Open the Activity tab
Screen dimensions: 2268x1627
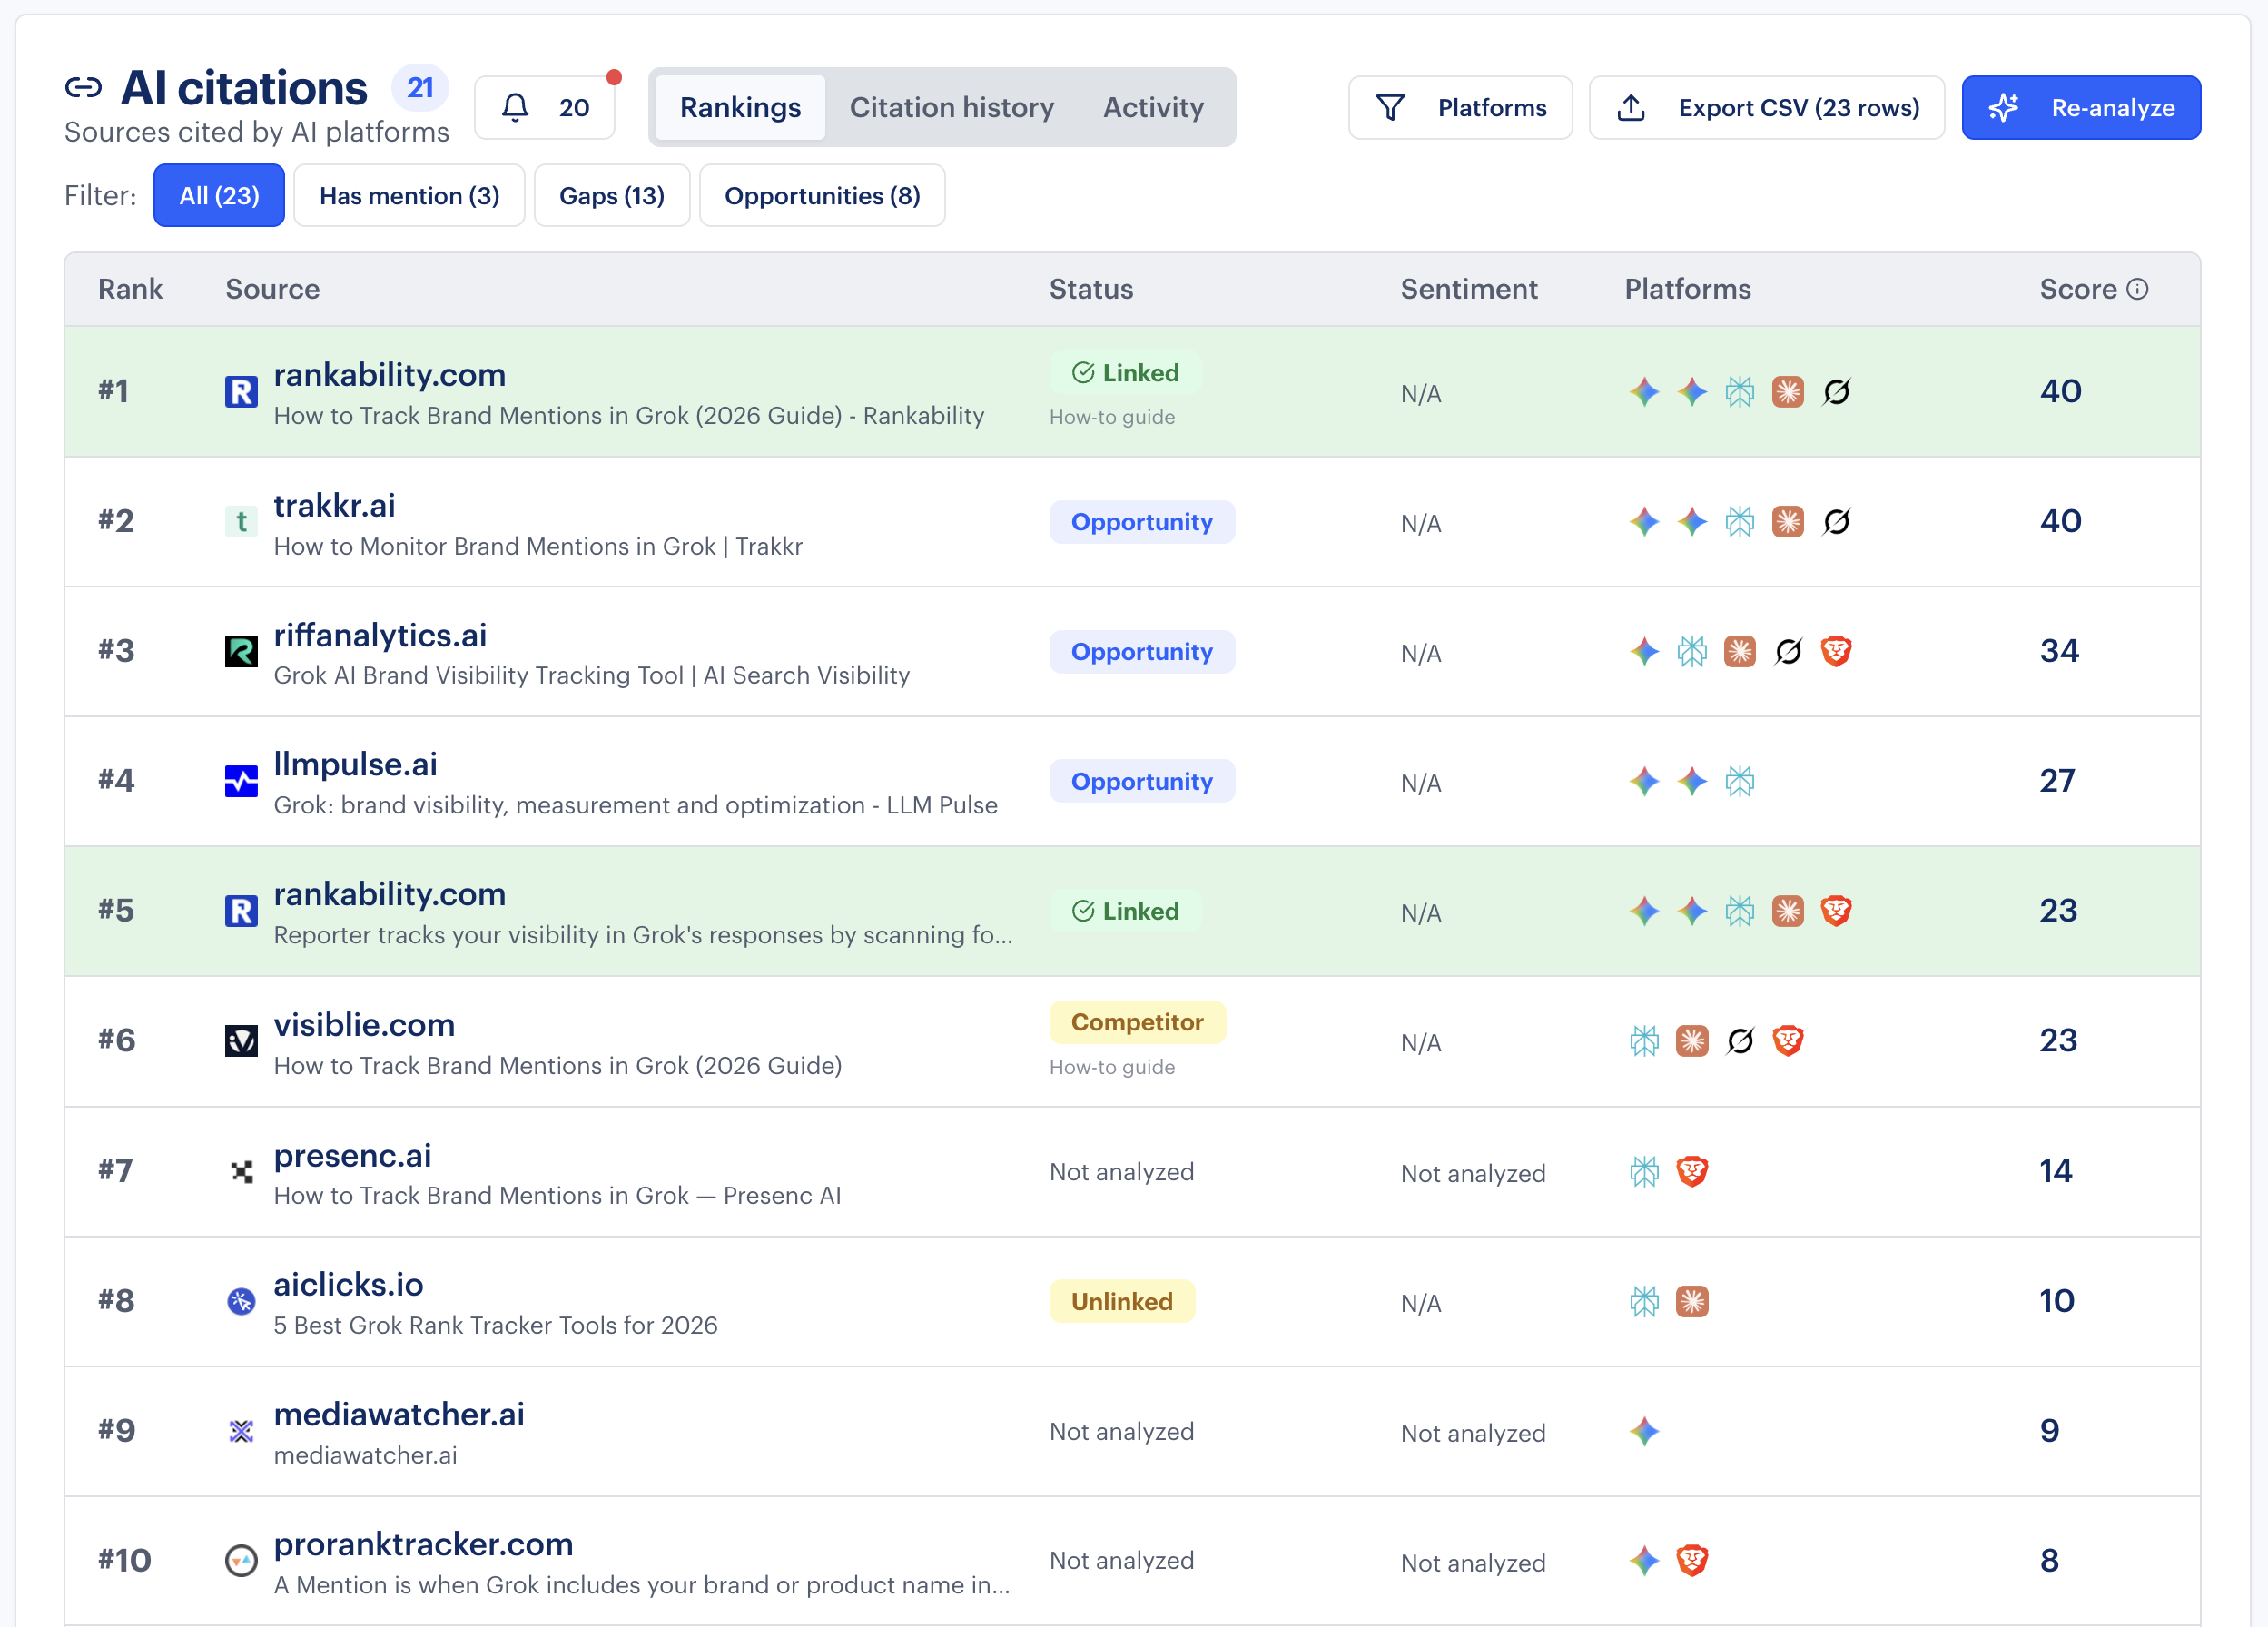[x=1153, y=107]
